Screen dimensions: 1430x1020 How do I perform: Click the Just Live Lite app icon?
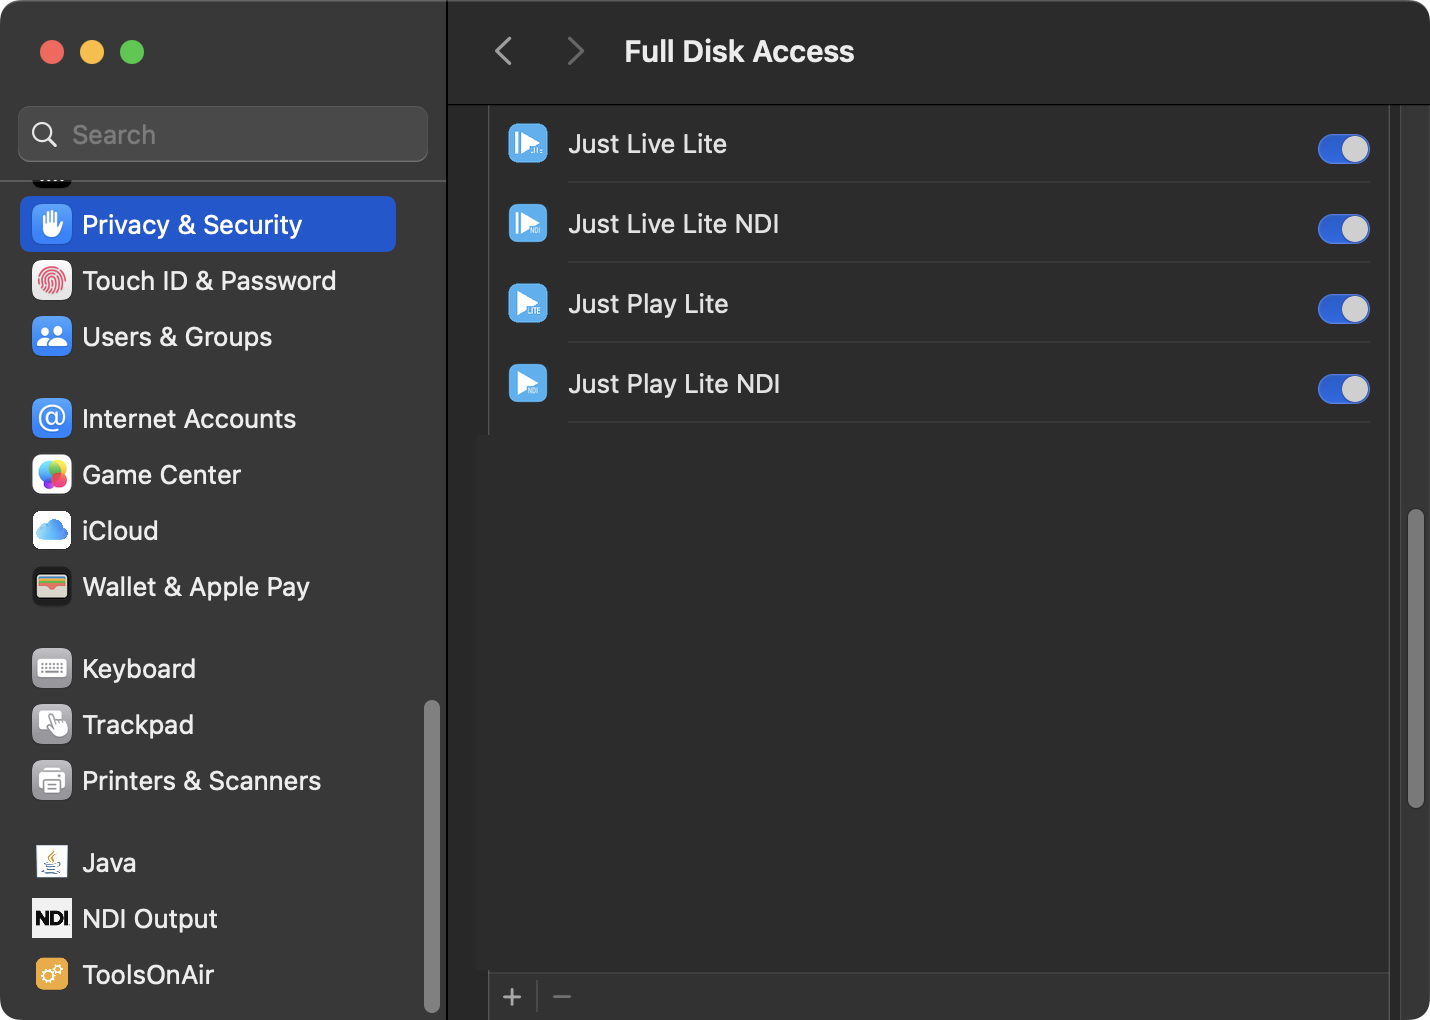528,143
